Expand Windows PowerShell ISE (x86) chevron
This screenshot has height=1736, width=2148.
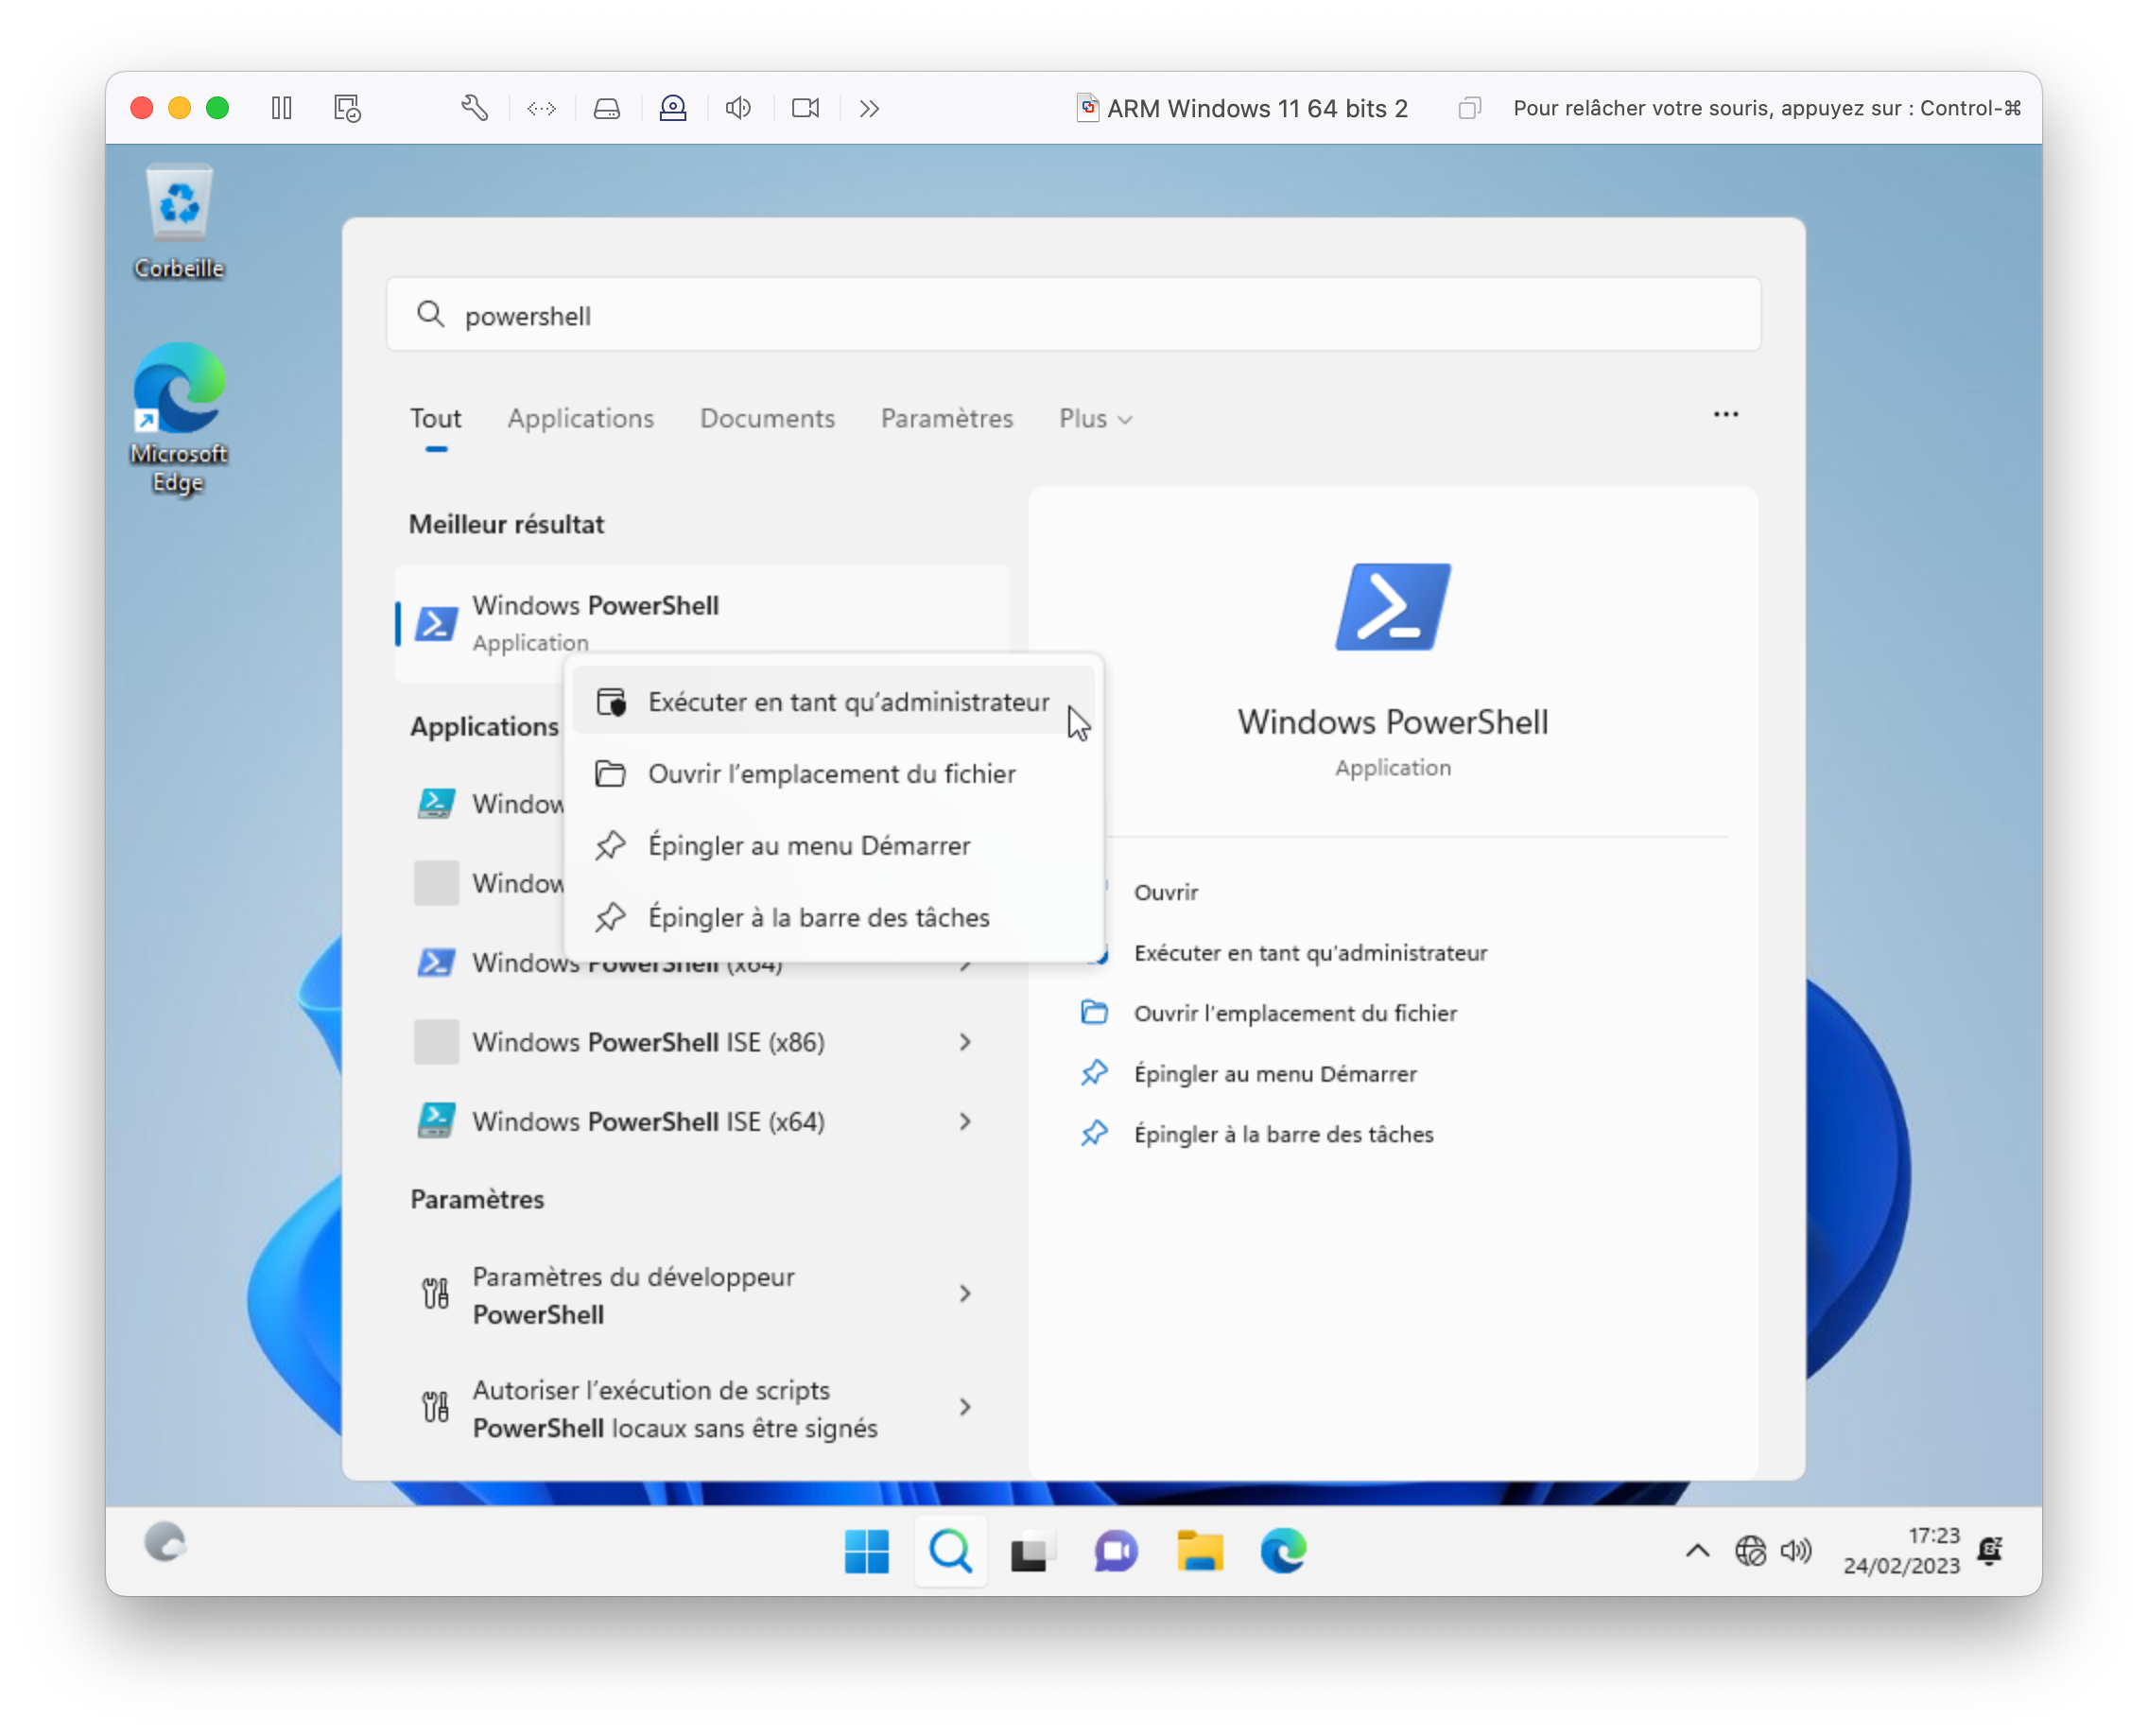coord(965,1042)
